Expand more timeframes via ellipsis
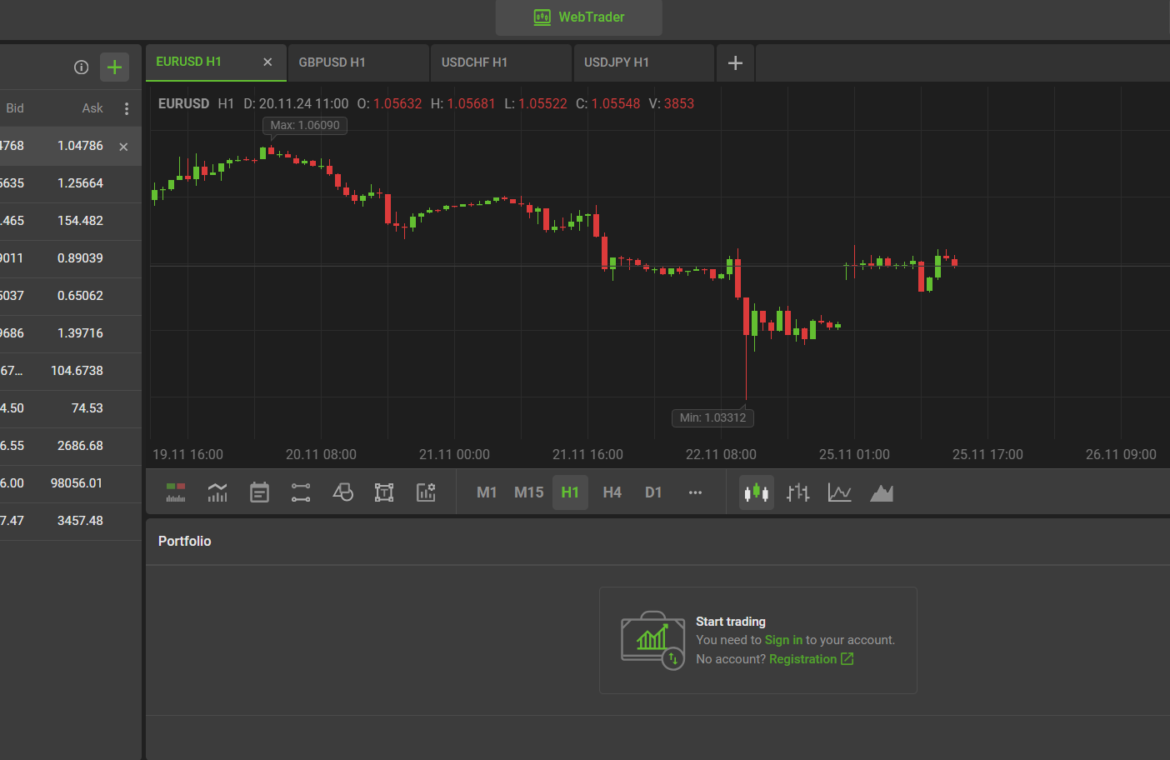This screenshot has width=1170, height=760. 695,492
